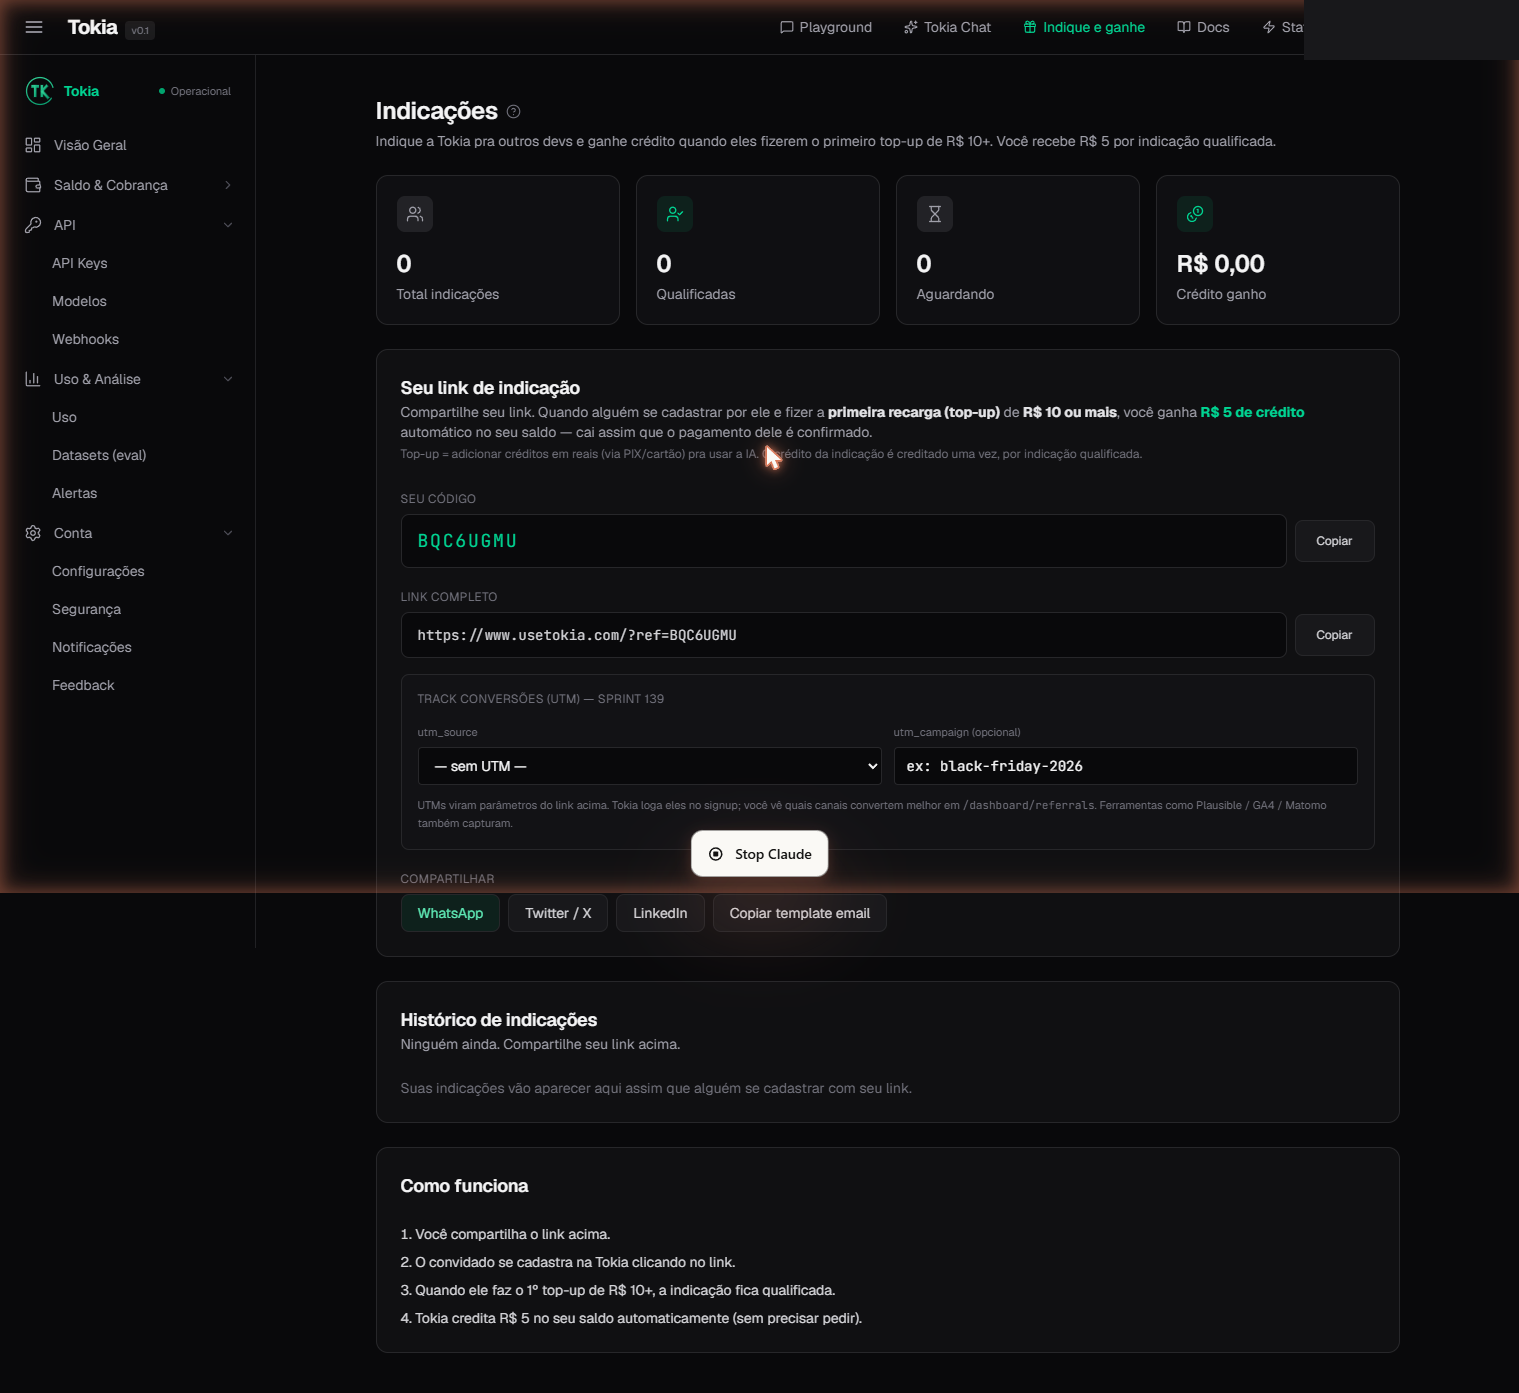Viewport: 1519px width, 1393px height.
Task: Click the Stop Claude record icon
Action: tap(716, 854)
